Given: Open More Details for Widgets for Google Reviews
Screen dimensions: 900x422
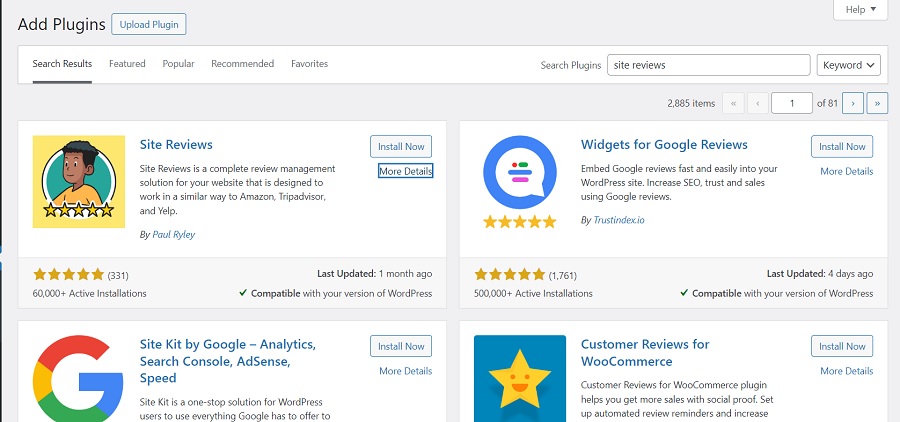Looking at the screenshot, I should pos(847,171).
